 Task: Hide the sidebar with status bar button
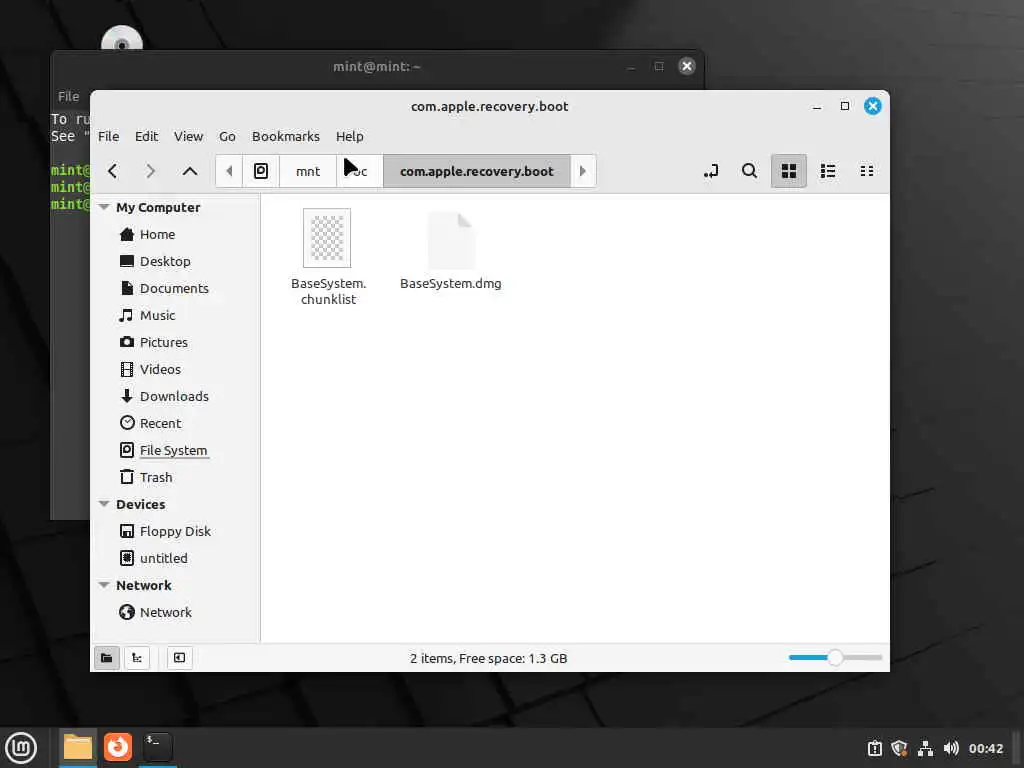coord(179,658)
